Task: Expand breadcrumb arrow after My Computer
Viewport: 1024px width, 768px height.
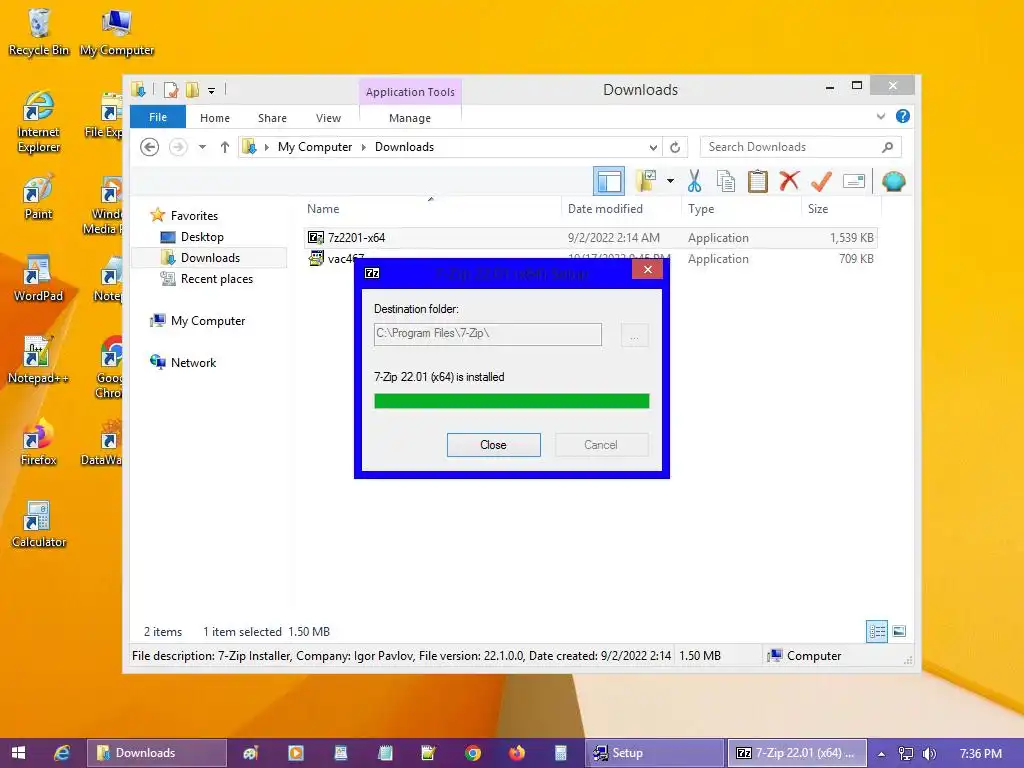Action: 364,147
